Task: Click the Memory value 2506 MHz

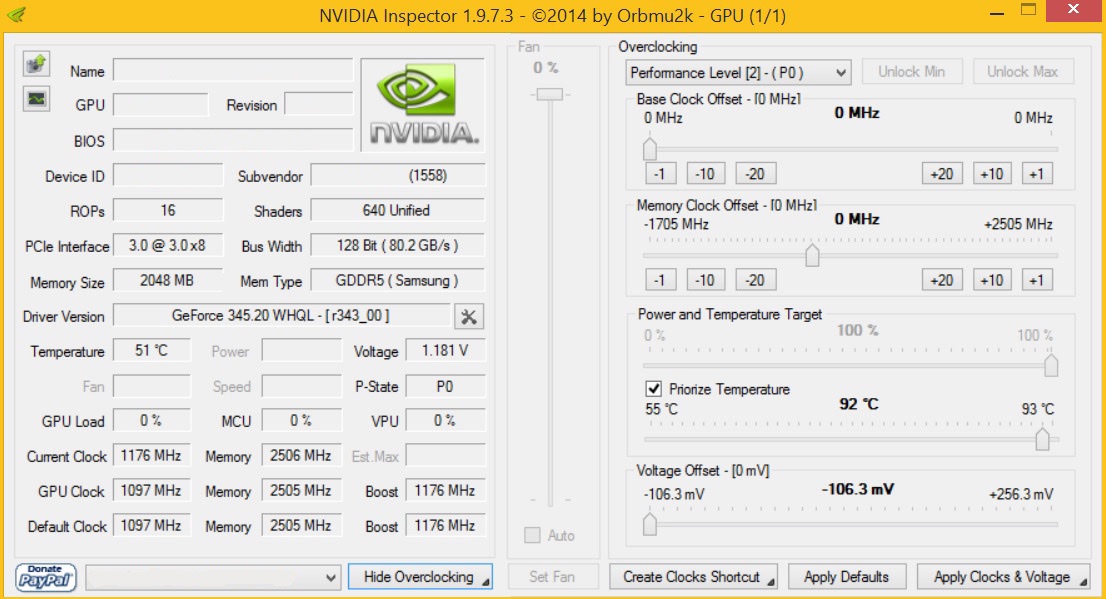Action: pos(301,456)
